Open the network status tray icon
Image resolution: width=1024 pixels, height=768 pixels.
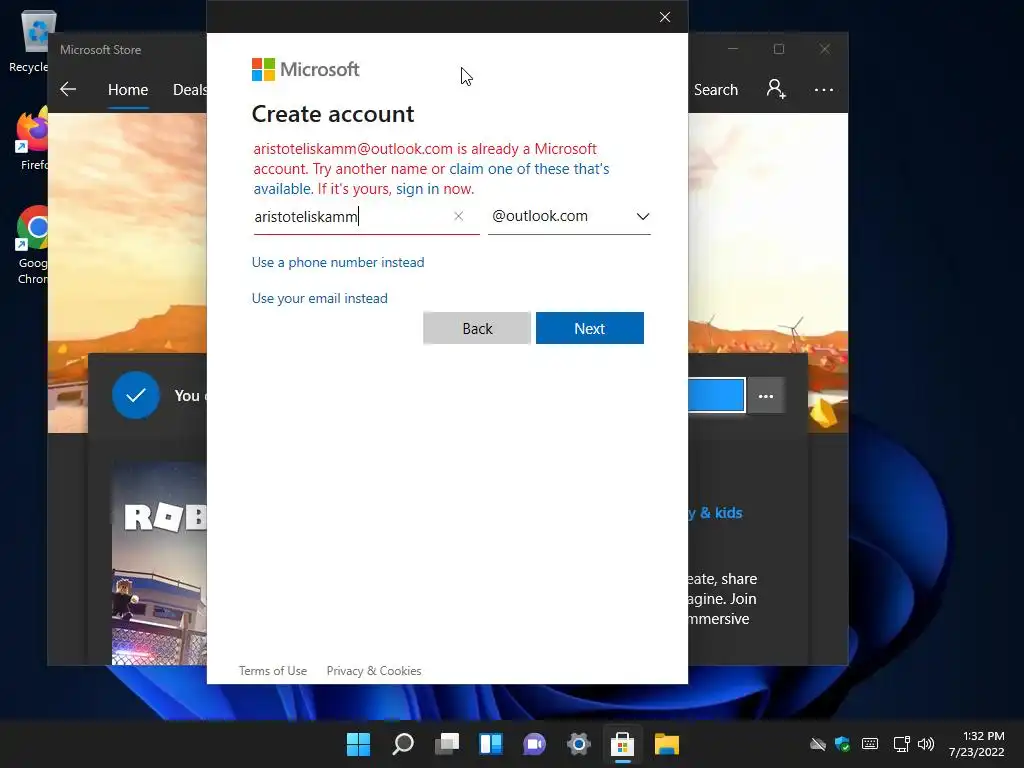(902, 744)
